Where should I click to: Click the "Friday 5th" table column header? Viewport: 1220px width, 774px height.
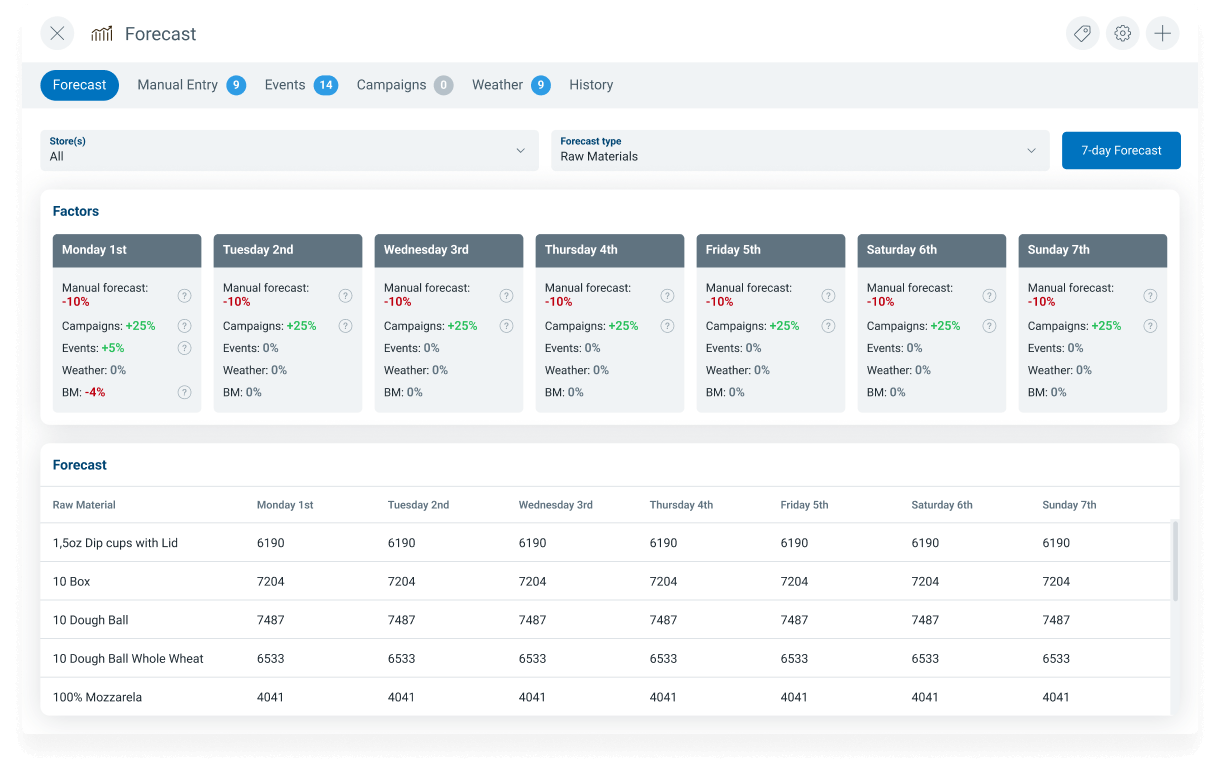pyautogui.click(x=804, y=505)
